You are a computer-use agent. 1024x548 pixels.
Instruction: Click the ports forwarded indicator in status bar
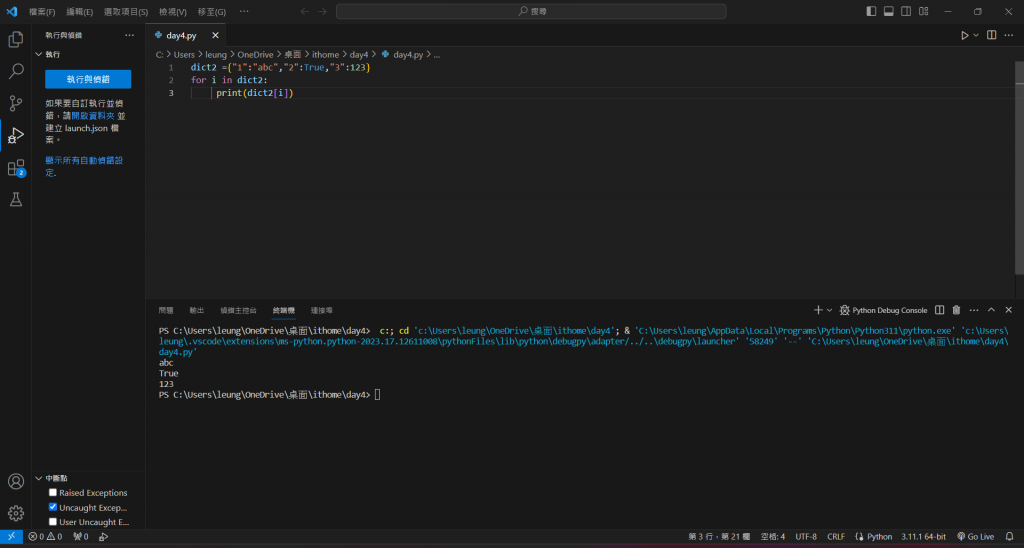(80, 536)
